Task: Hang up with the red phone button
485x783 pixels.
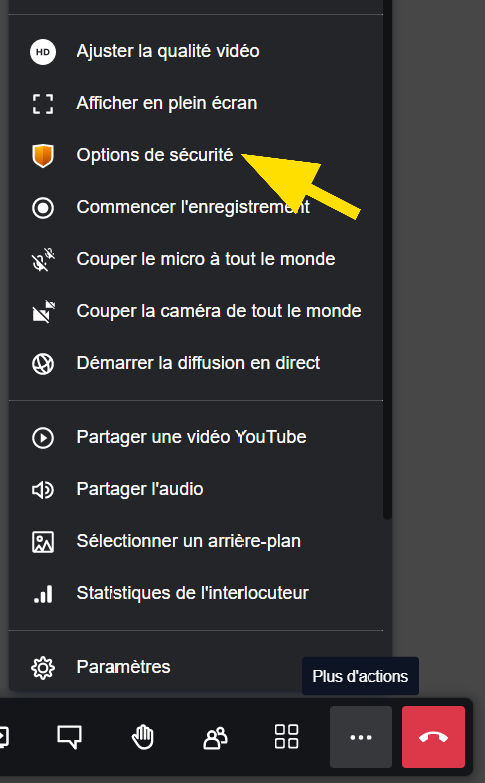Action: [x=434, y=737]
